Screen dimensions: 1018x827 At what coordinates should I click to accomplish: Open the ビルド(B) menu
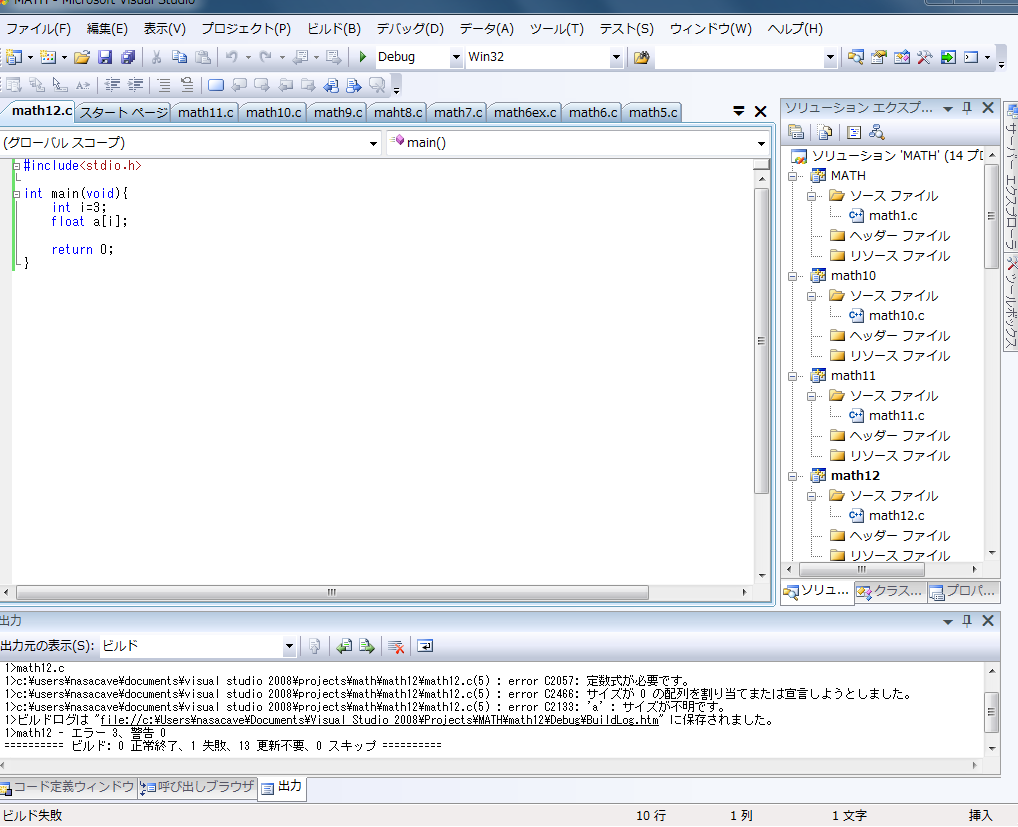pyautogui.click(x=334, y=29)
